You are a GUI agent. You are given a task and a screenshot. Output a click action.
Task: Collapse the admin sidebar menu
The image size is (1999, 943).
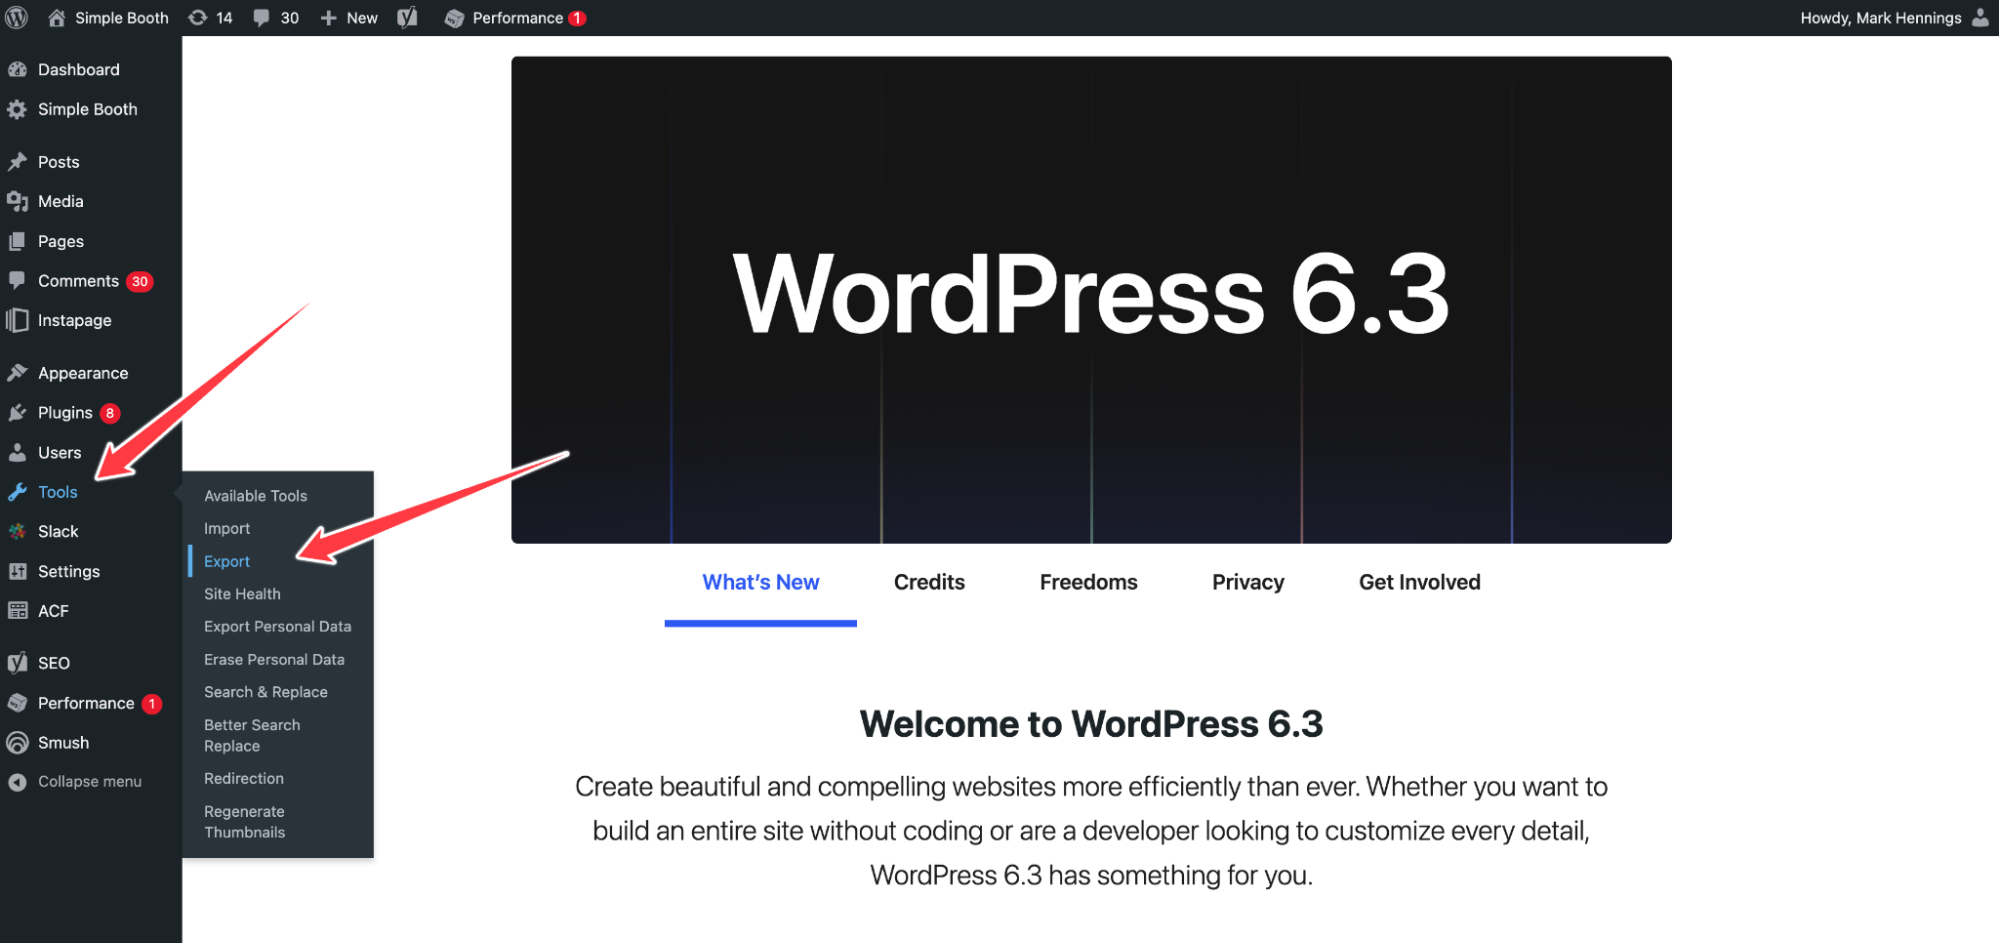pyautogui.click(x=75, y=782)
